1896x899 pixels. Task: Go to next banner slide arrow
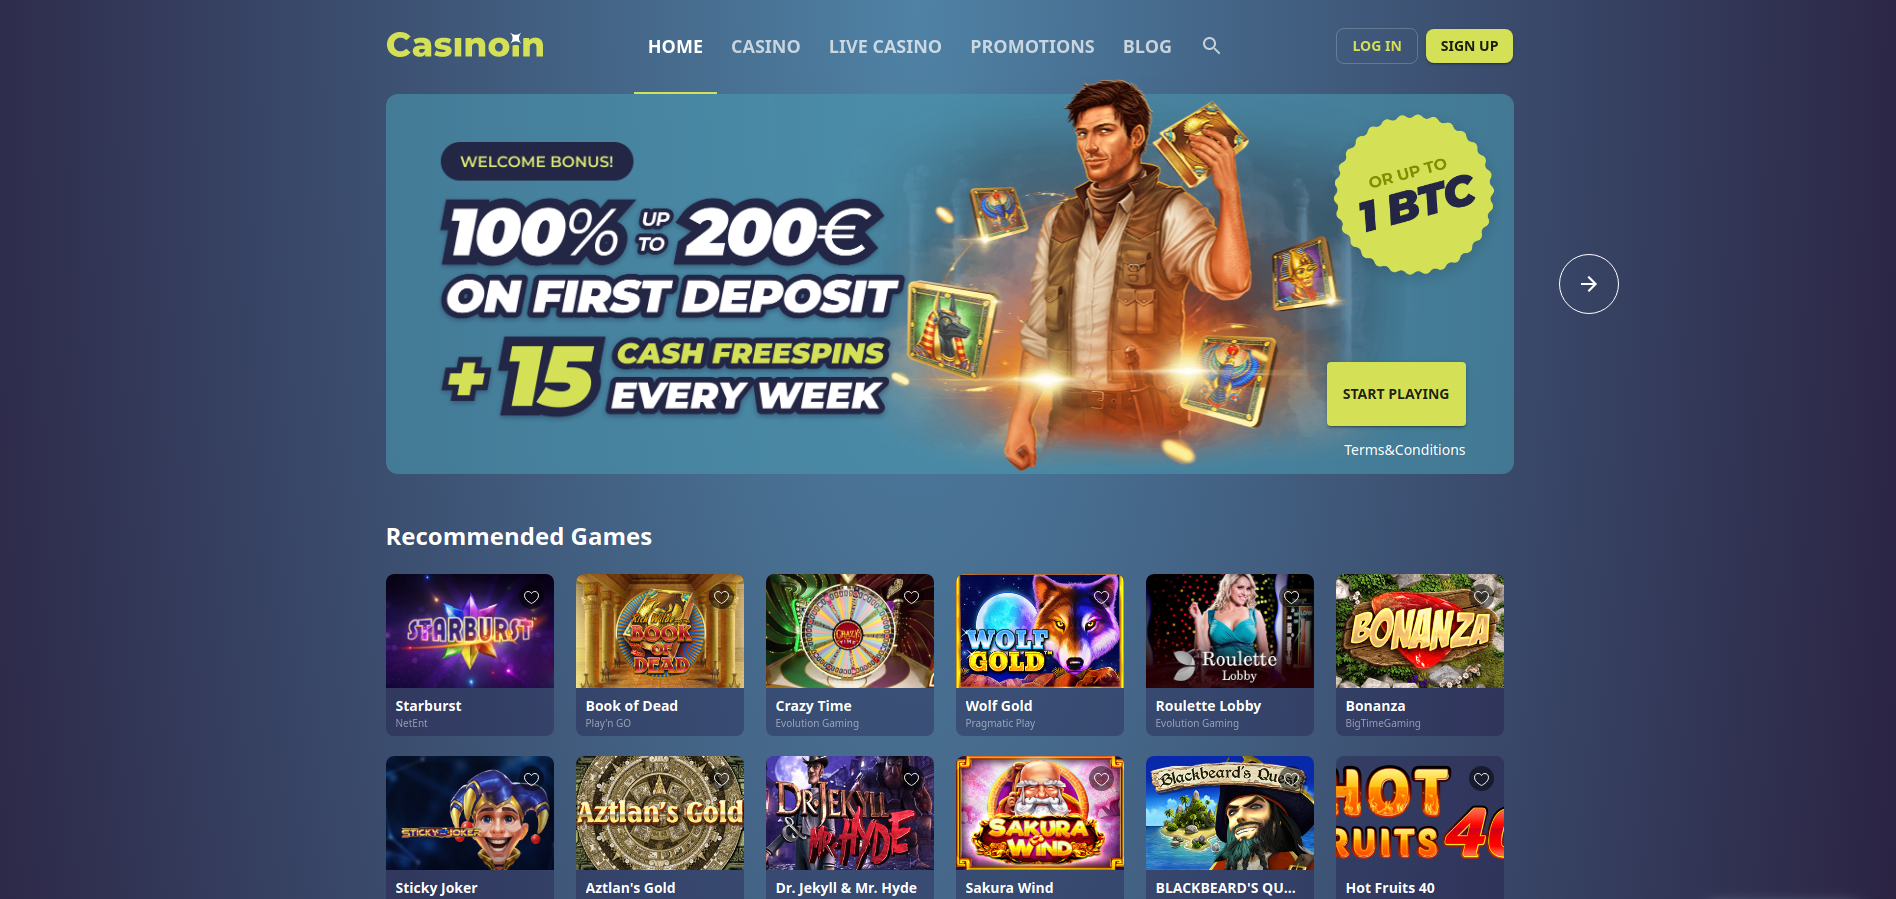tap(1588, 284)
